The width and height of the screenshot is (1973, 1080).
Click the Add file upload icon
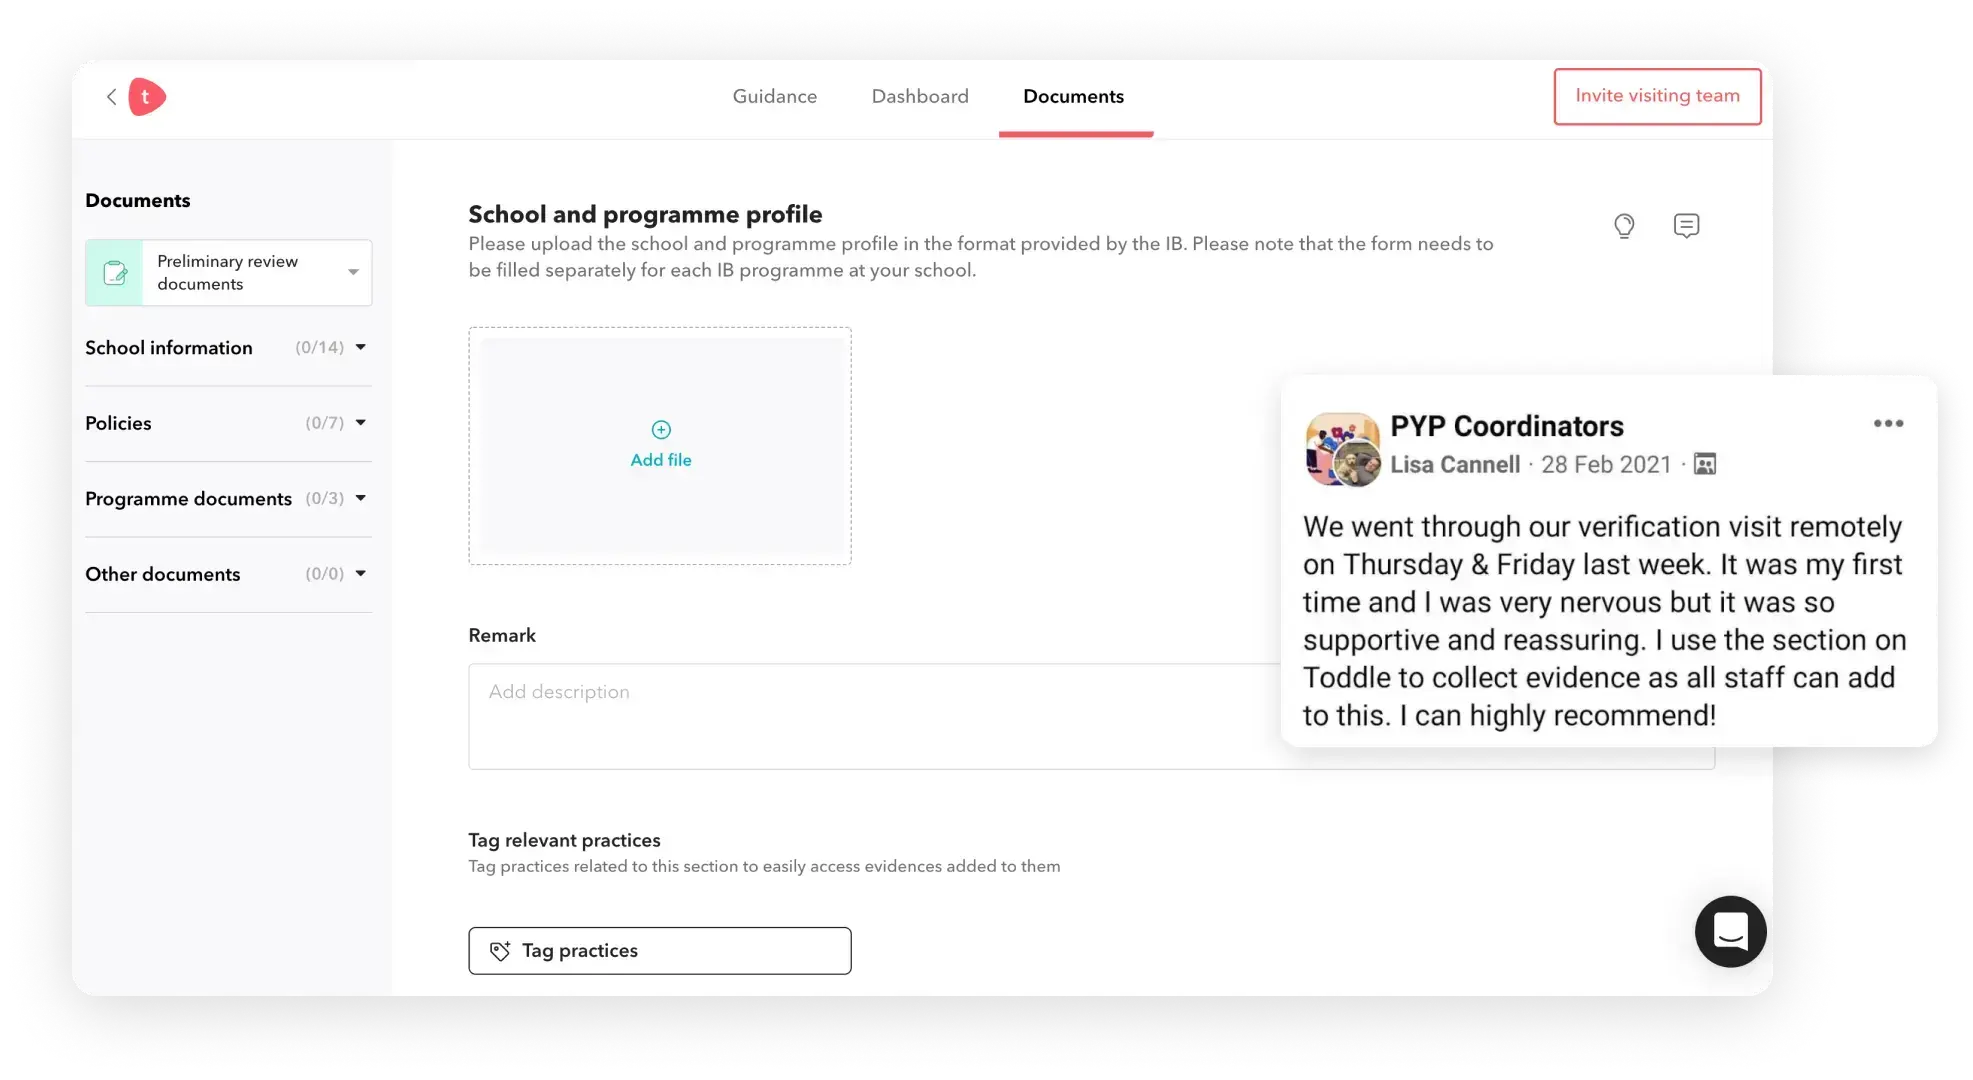tap(661, 428)
